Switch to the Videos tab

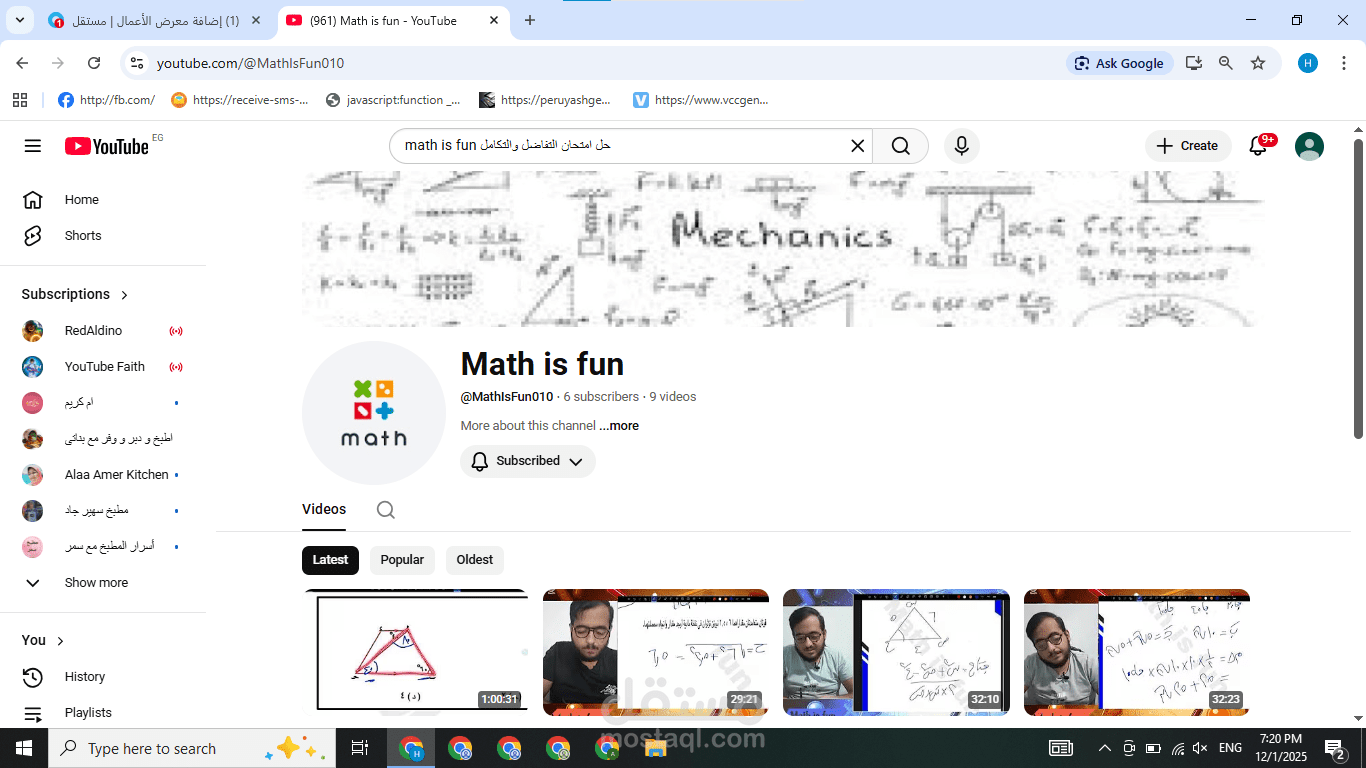[x=324, y=510]
